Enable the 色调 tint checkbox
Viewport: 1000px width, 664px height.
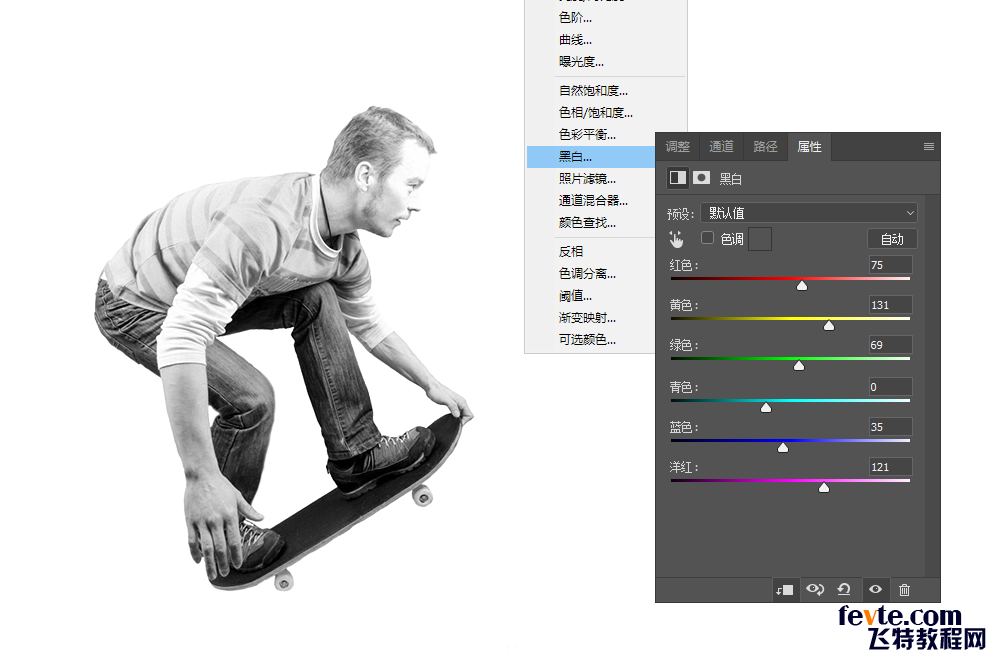tap(707, 238)
